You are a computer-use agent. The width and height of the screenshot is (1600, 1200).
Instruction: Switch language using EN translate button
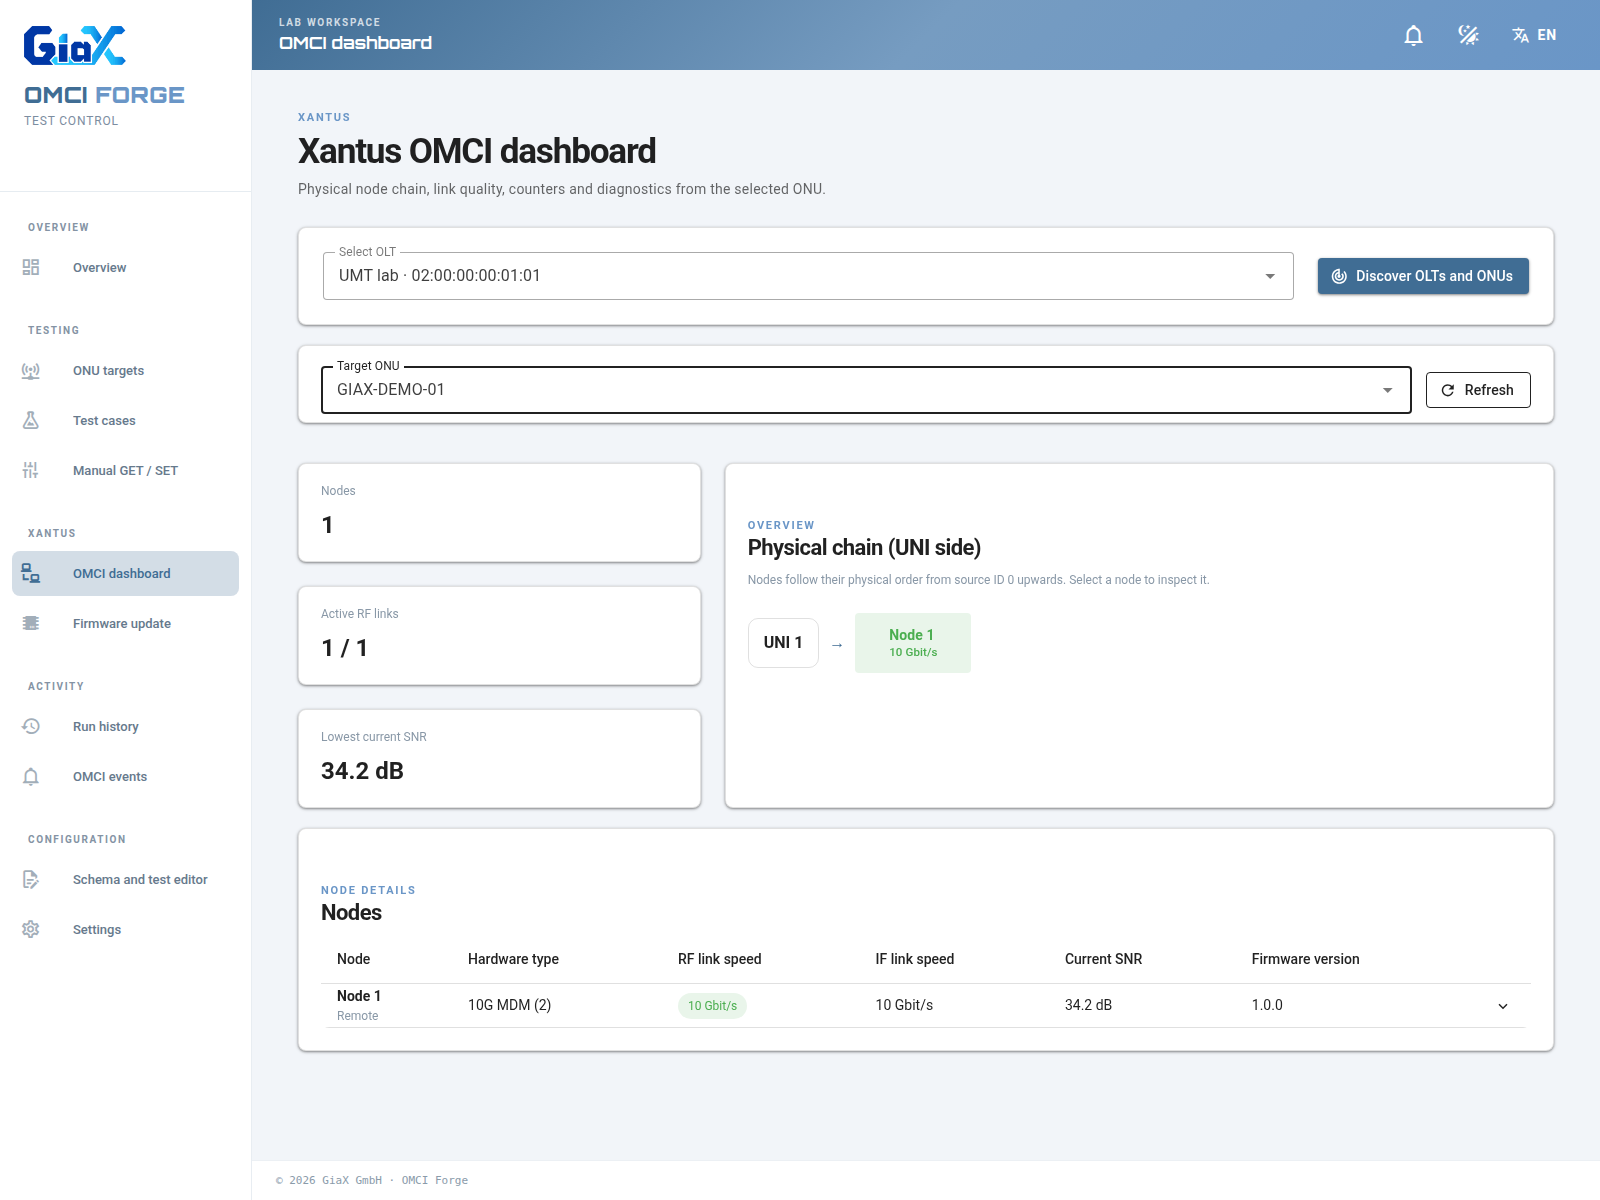coord(1534,36)
